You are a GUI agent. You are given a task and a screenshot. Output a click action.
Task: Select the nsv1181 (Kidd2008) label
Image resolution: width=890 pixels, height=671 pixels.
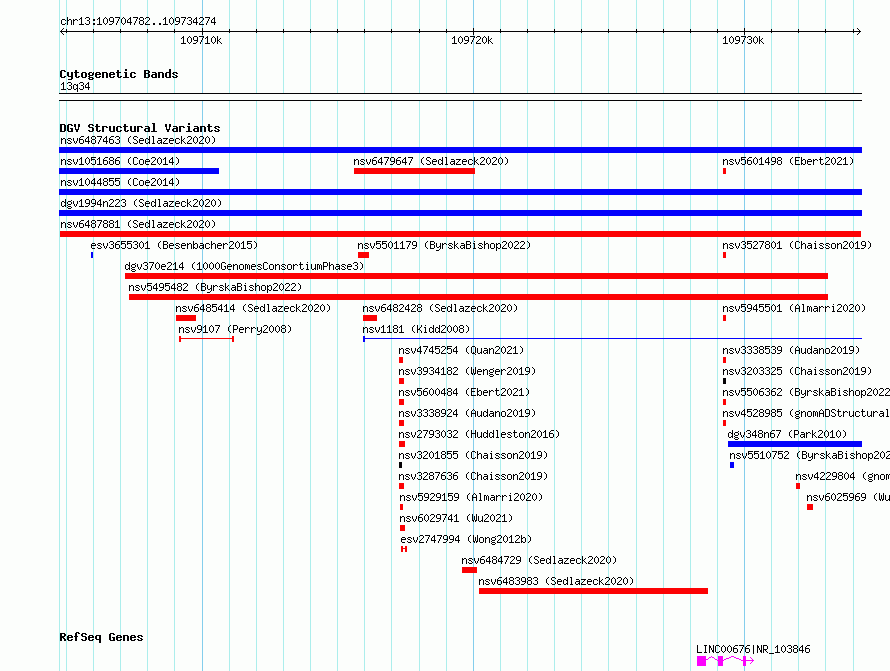416,329
